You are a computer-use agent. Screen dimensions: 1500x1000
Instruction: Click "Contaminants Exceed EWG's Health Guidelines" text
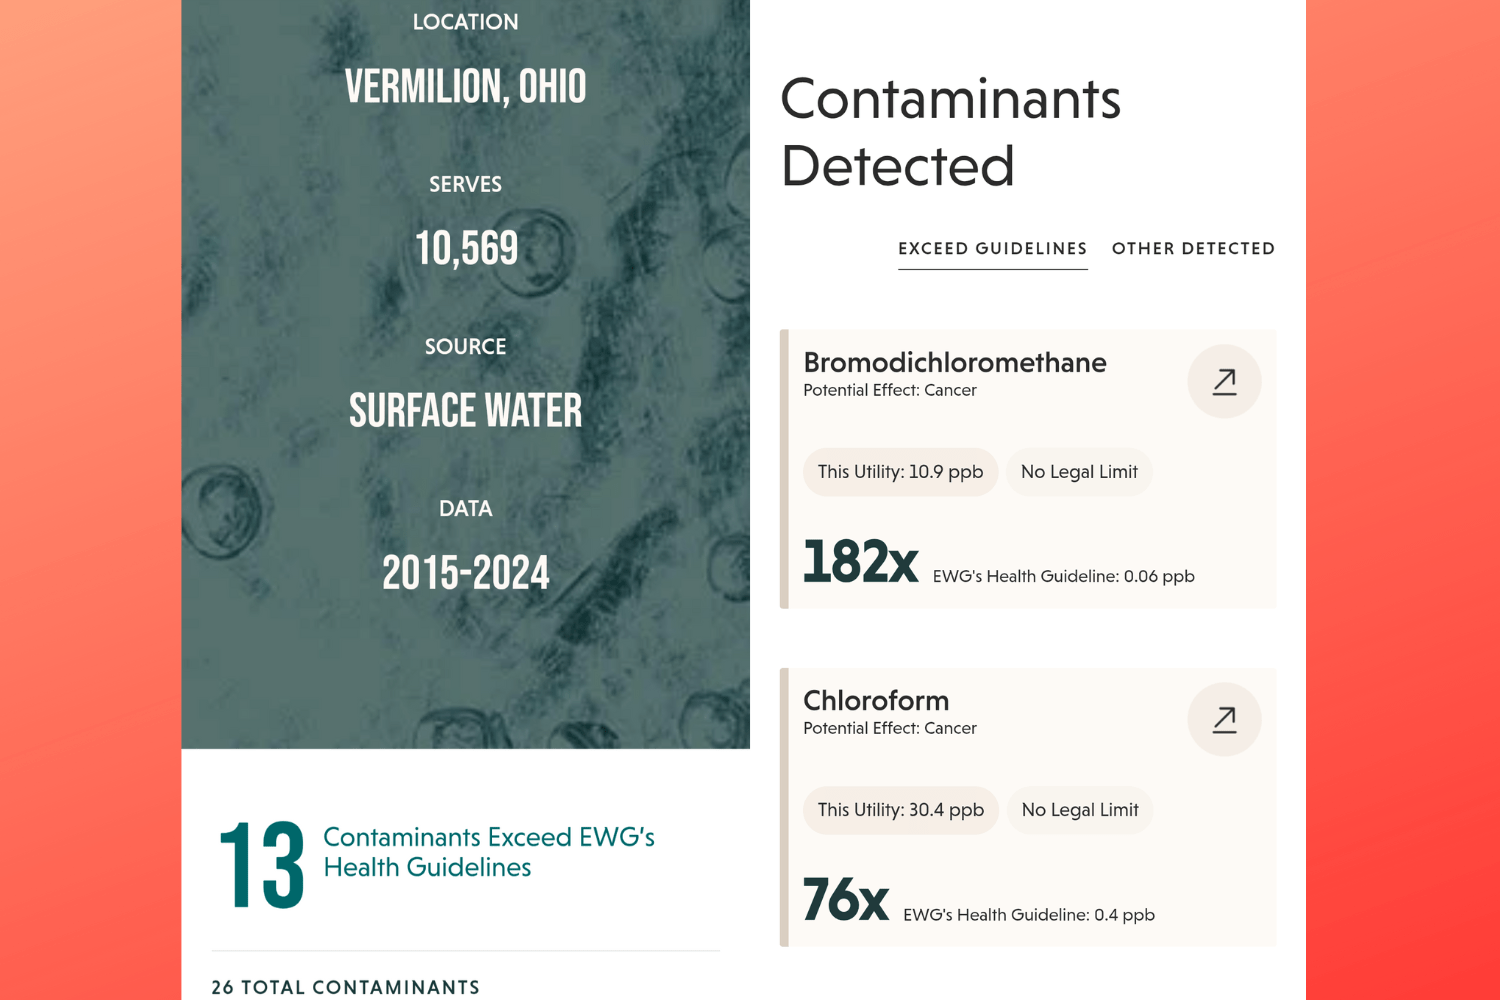[488, 852]
